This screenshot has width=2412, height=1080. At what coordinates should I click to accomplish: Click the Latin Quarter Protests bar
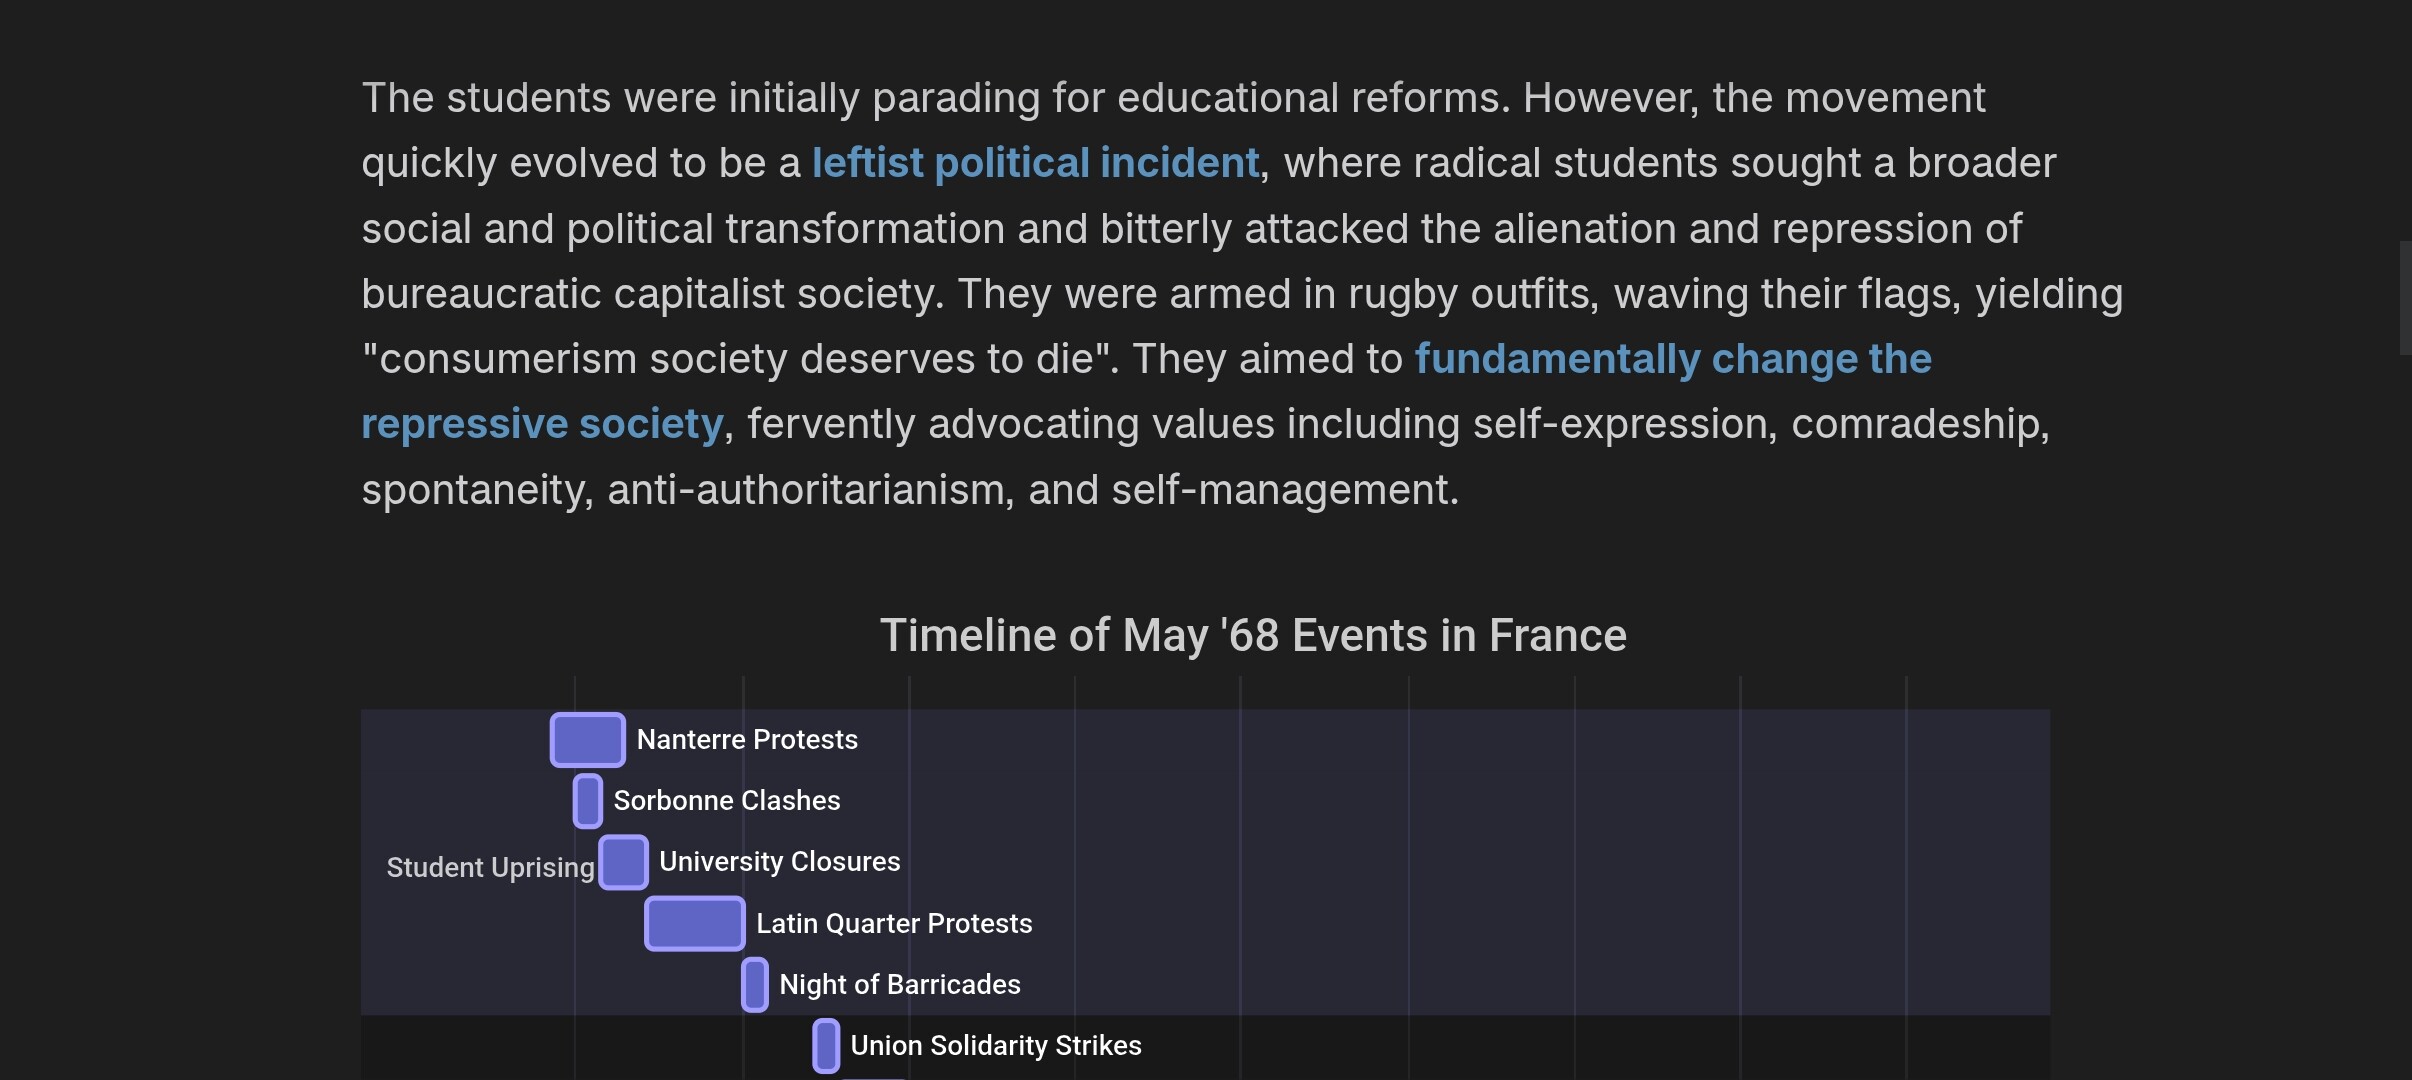695,923
